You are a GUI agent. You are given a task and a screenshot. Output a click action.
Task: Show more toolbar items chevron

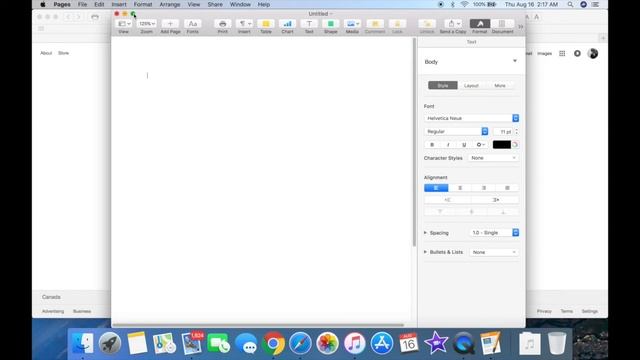[520, 27]
